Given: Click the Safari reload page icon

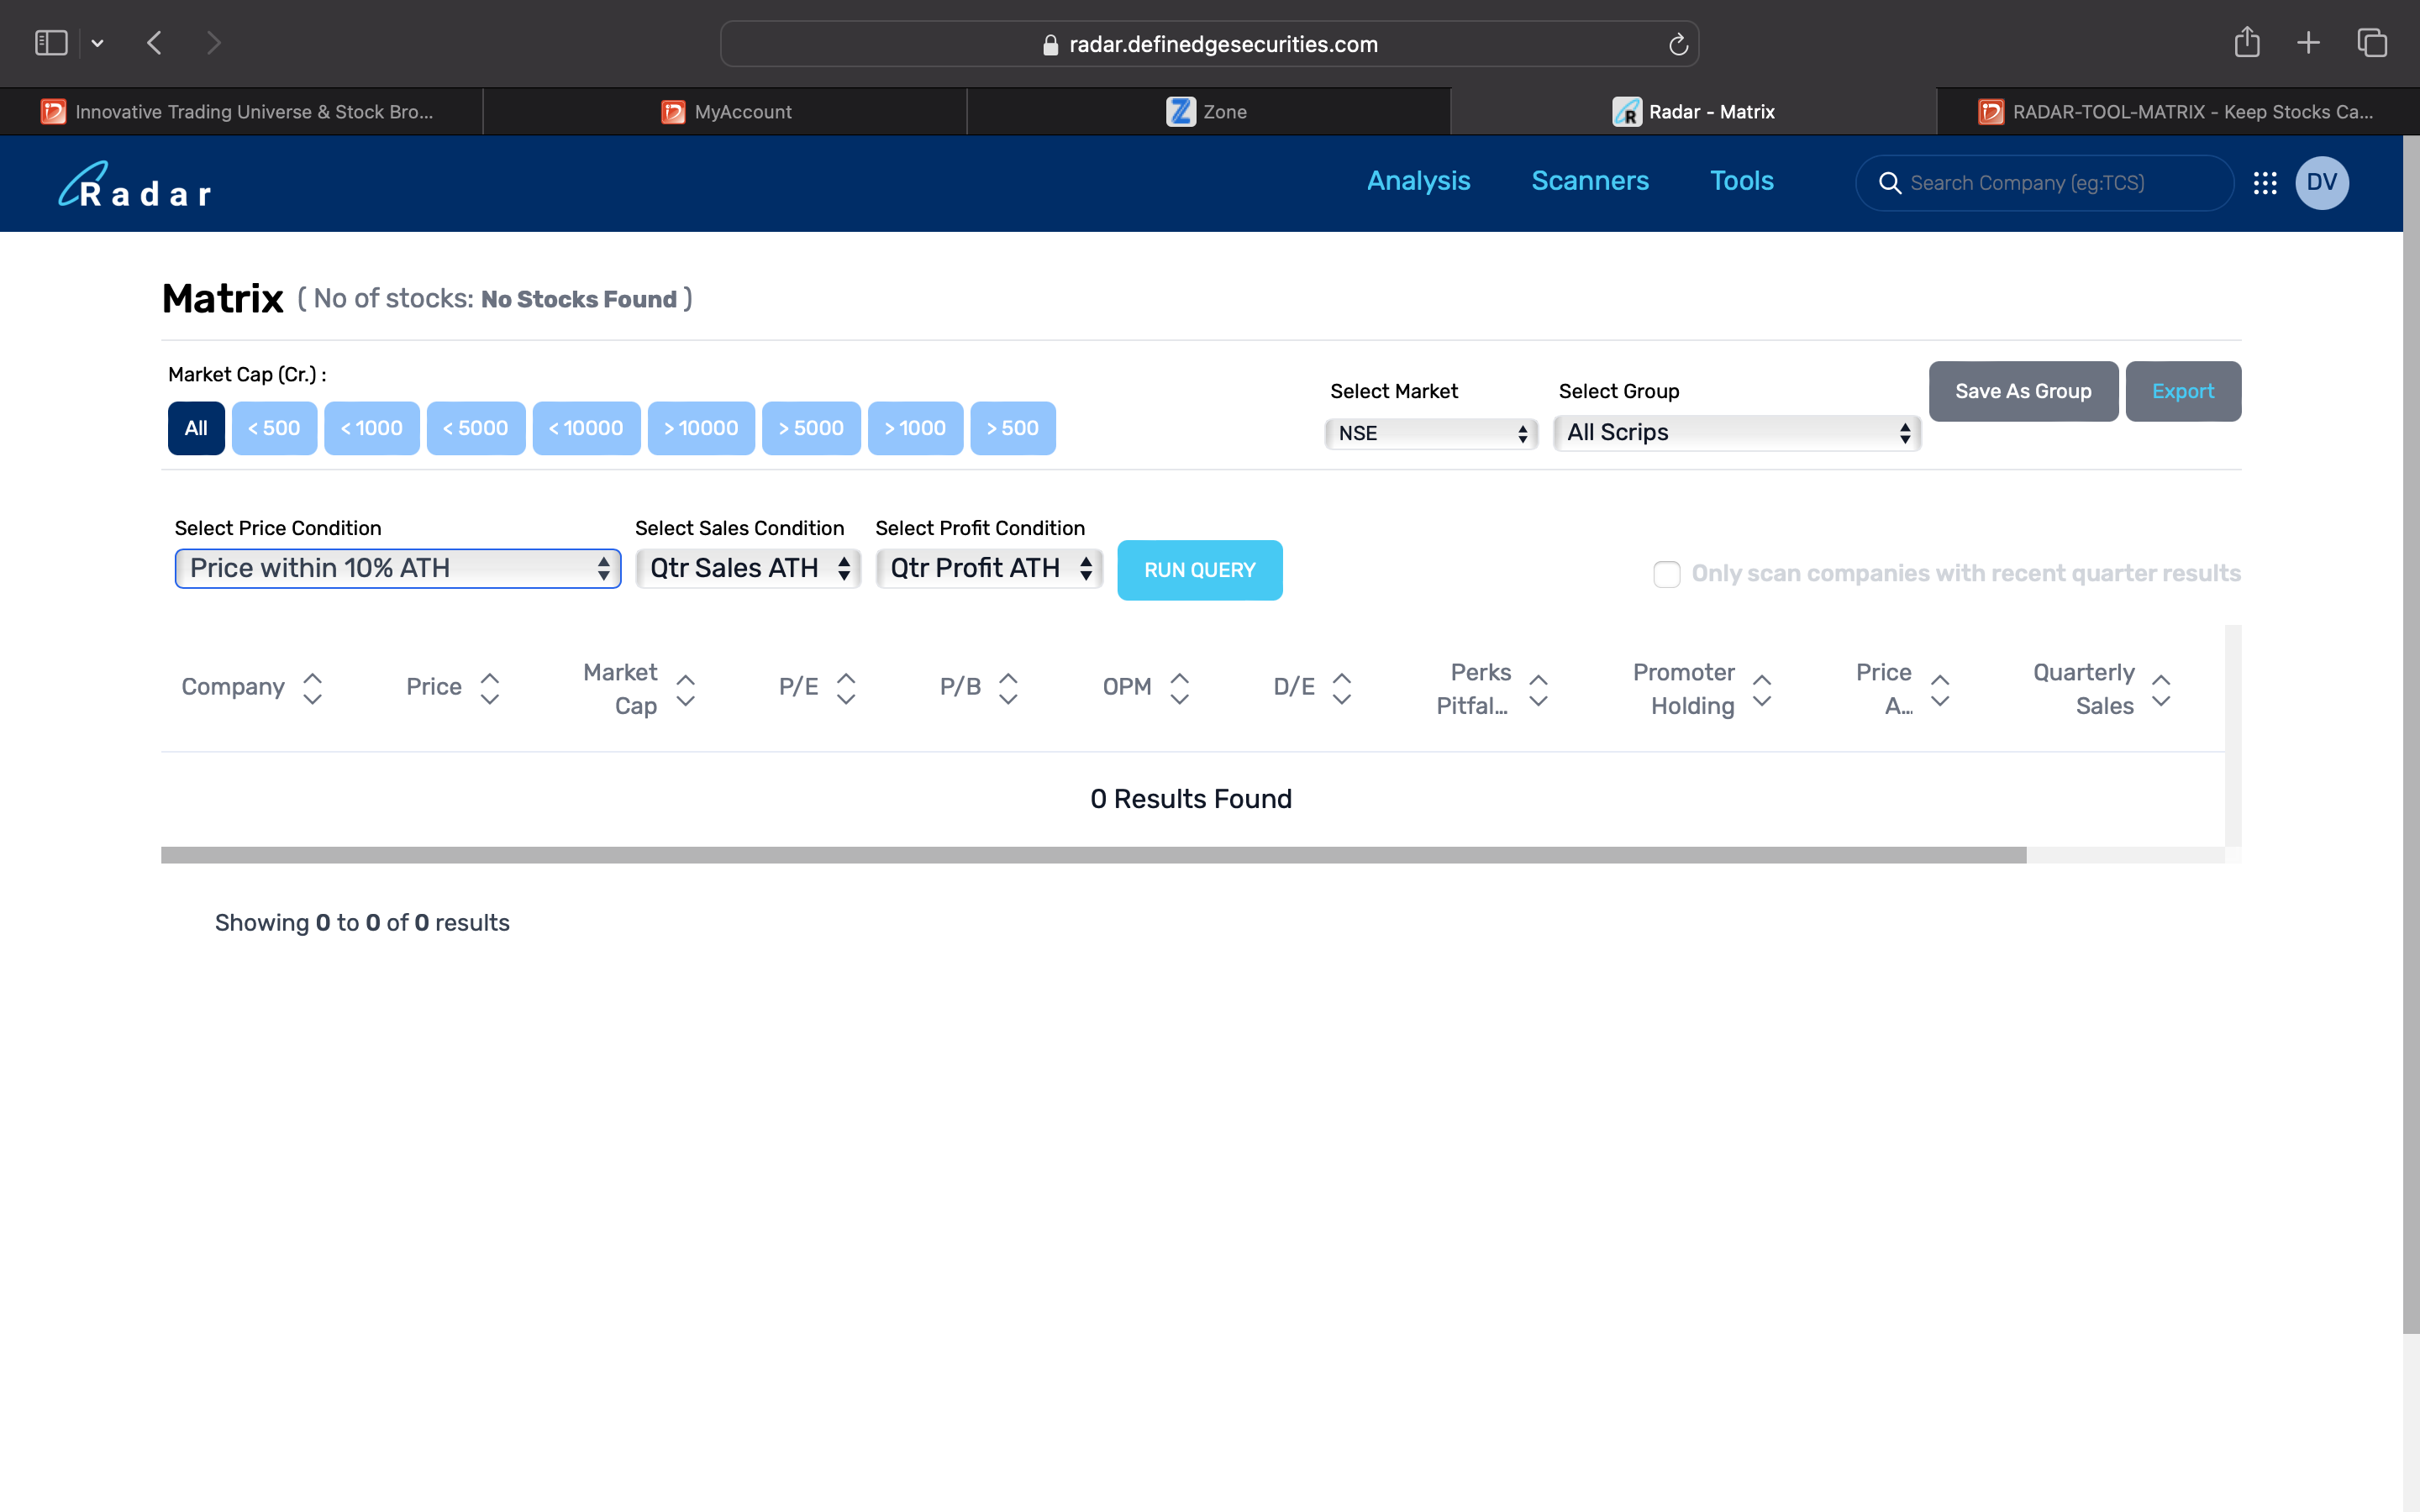Looking at the screenshot, I should (x=1678, y=44).
